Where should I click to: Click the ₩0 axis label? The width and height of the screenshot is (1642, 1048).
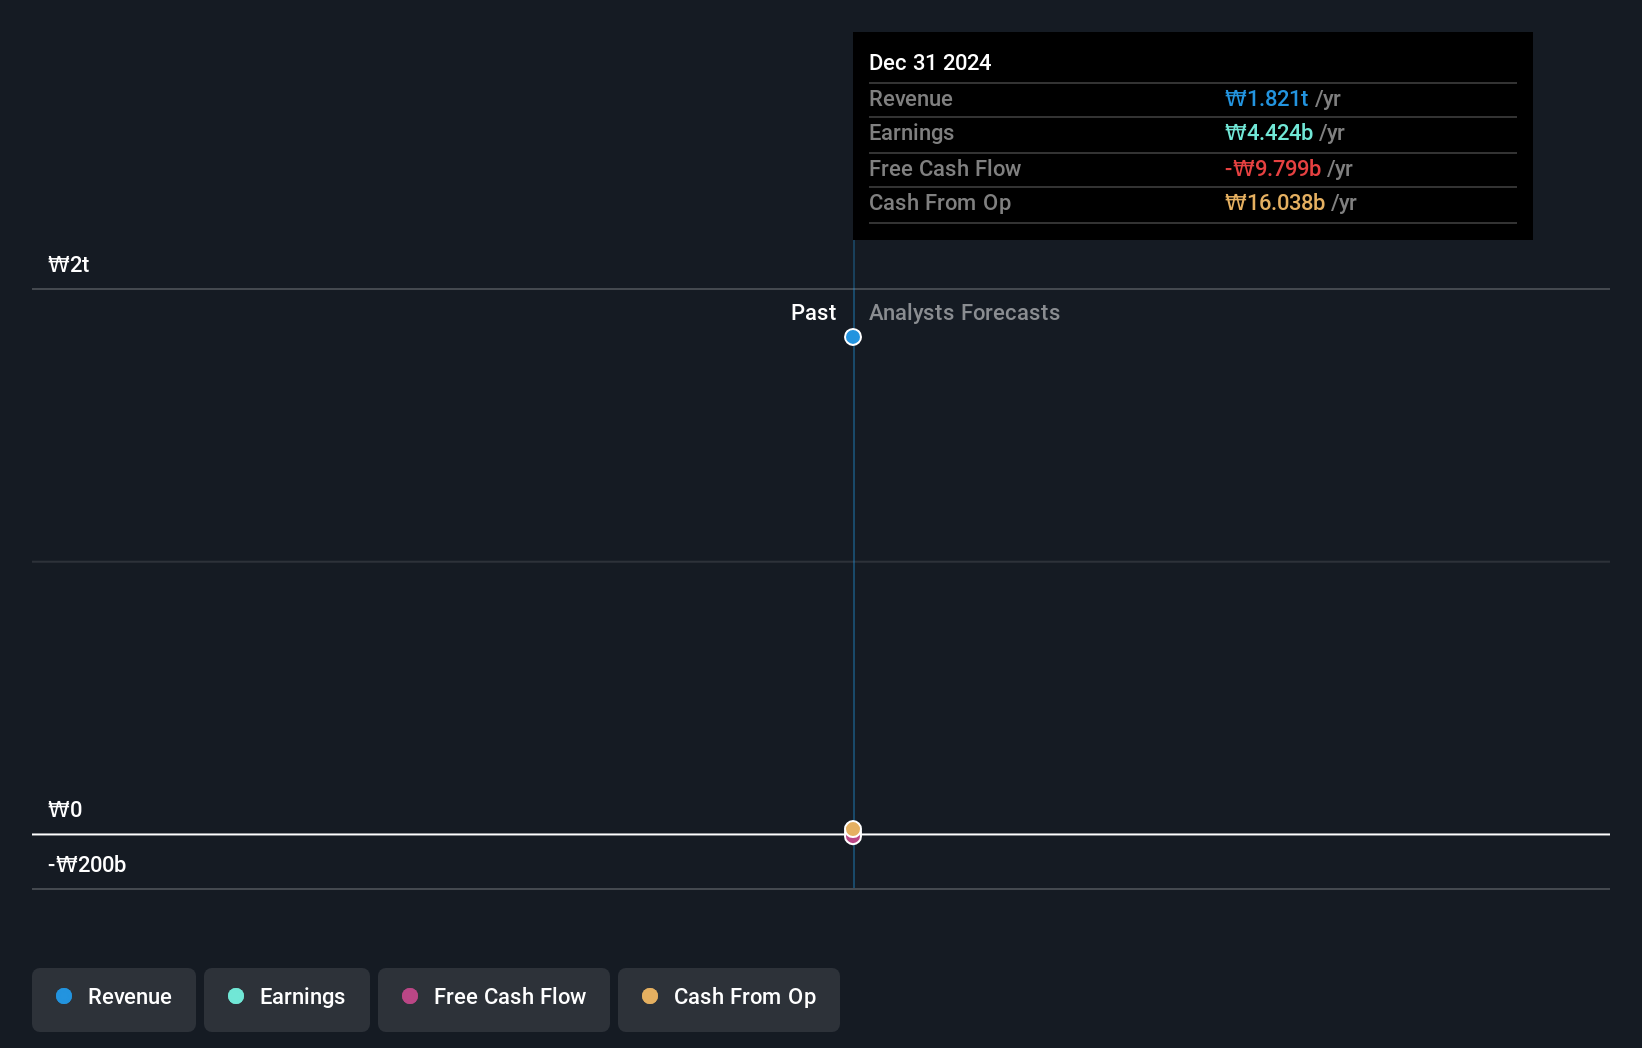[x=65, y=810]
